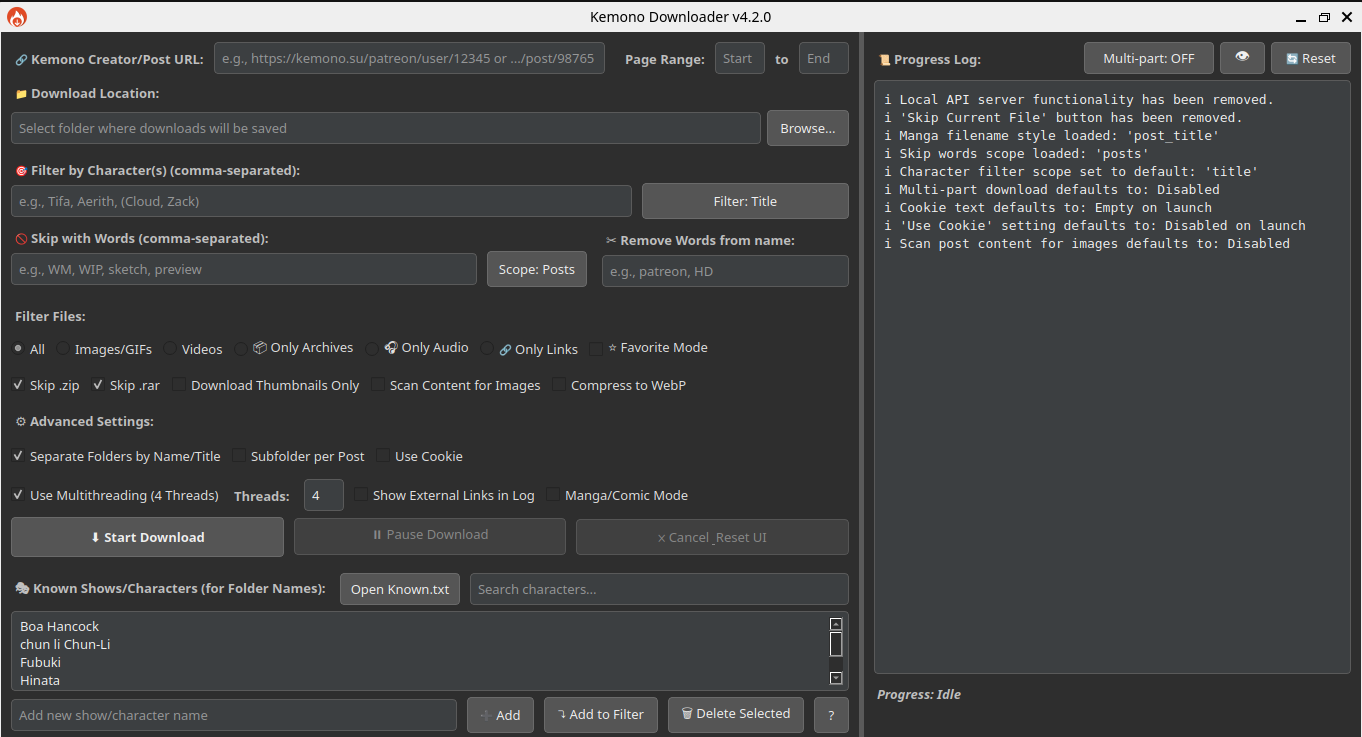
Task: Toggle the Multi-part: OFF button
Action: click(x=1148, y=58)
